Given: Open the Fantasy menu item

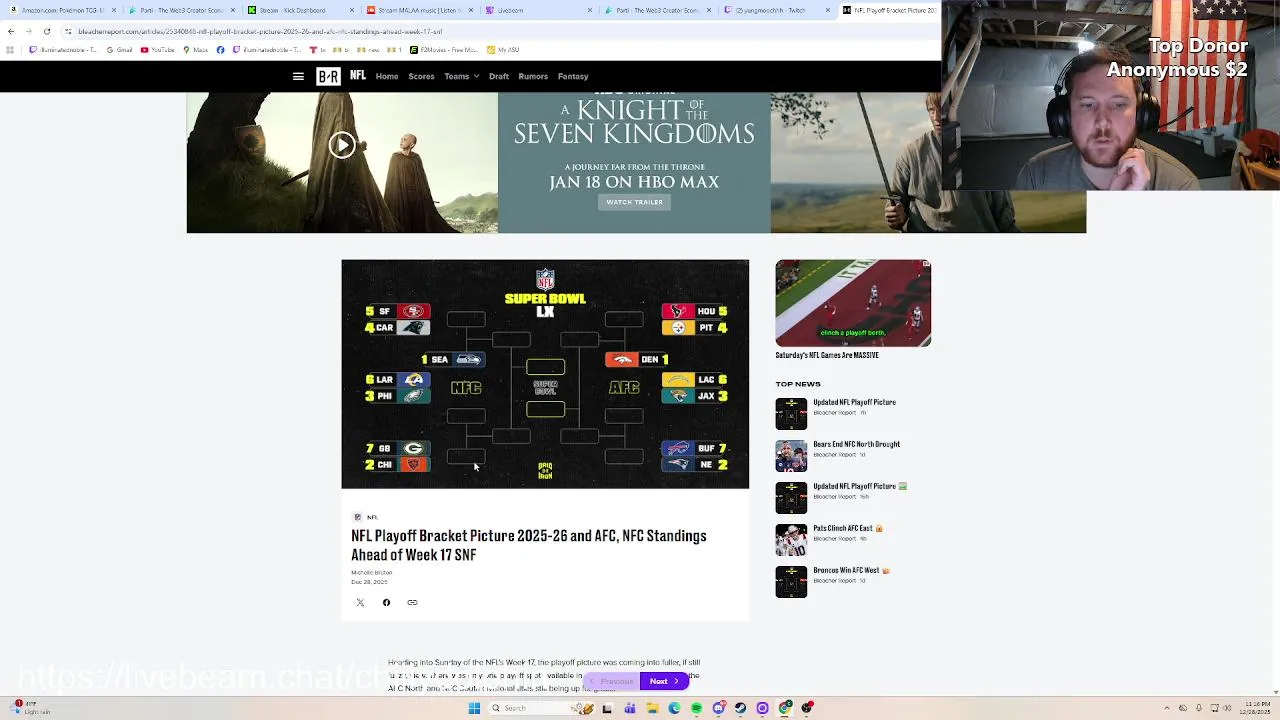Looking at the screenshot, I should click(x=573, y=76).
